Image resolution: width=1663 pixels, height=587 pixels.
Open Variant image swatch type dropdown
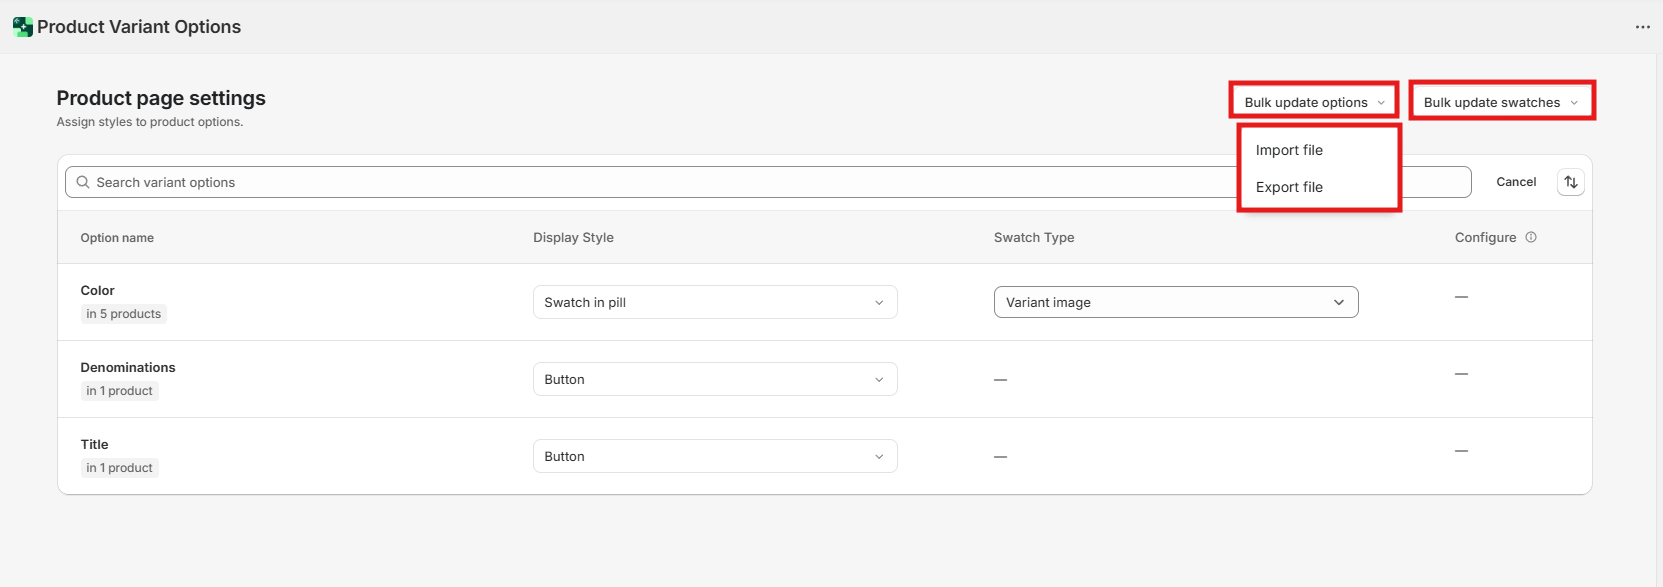[x=1175, y=302]
